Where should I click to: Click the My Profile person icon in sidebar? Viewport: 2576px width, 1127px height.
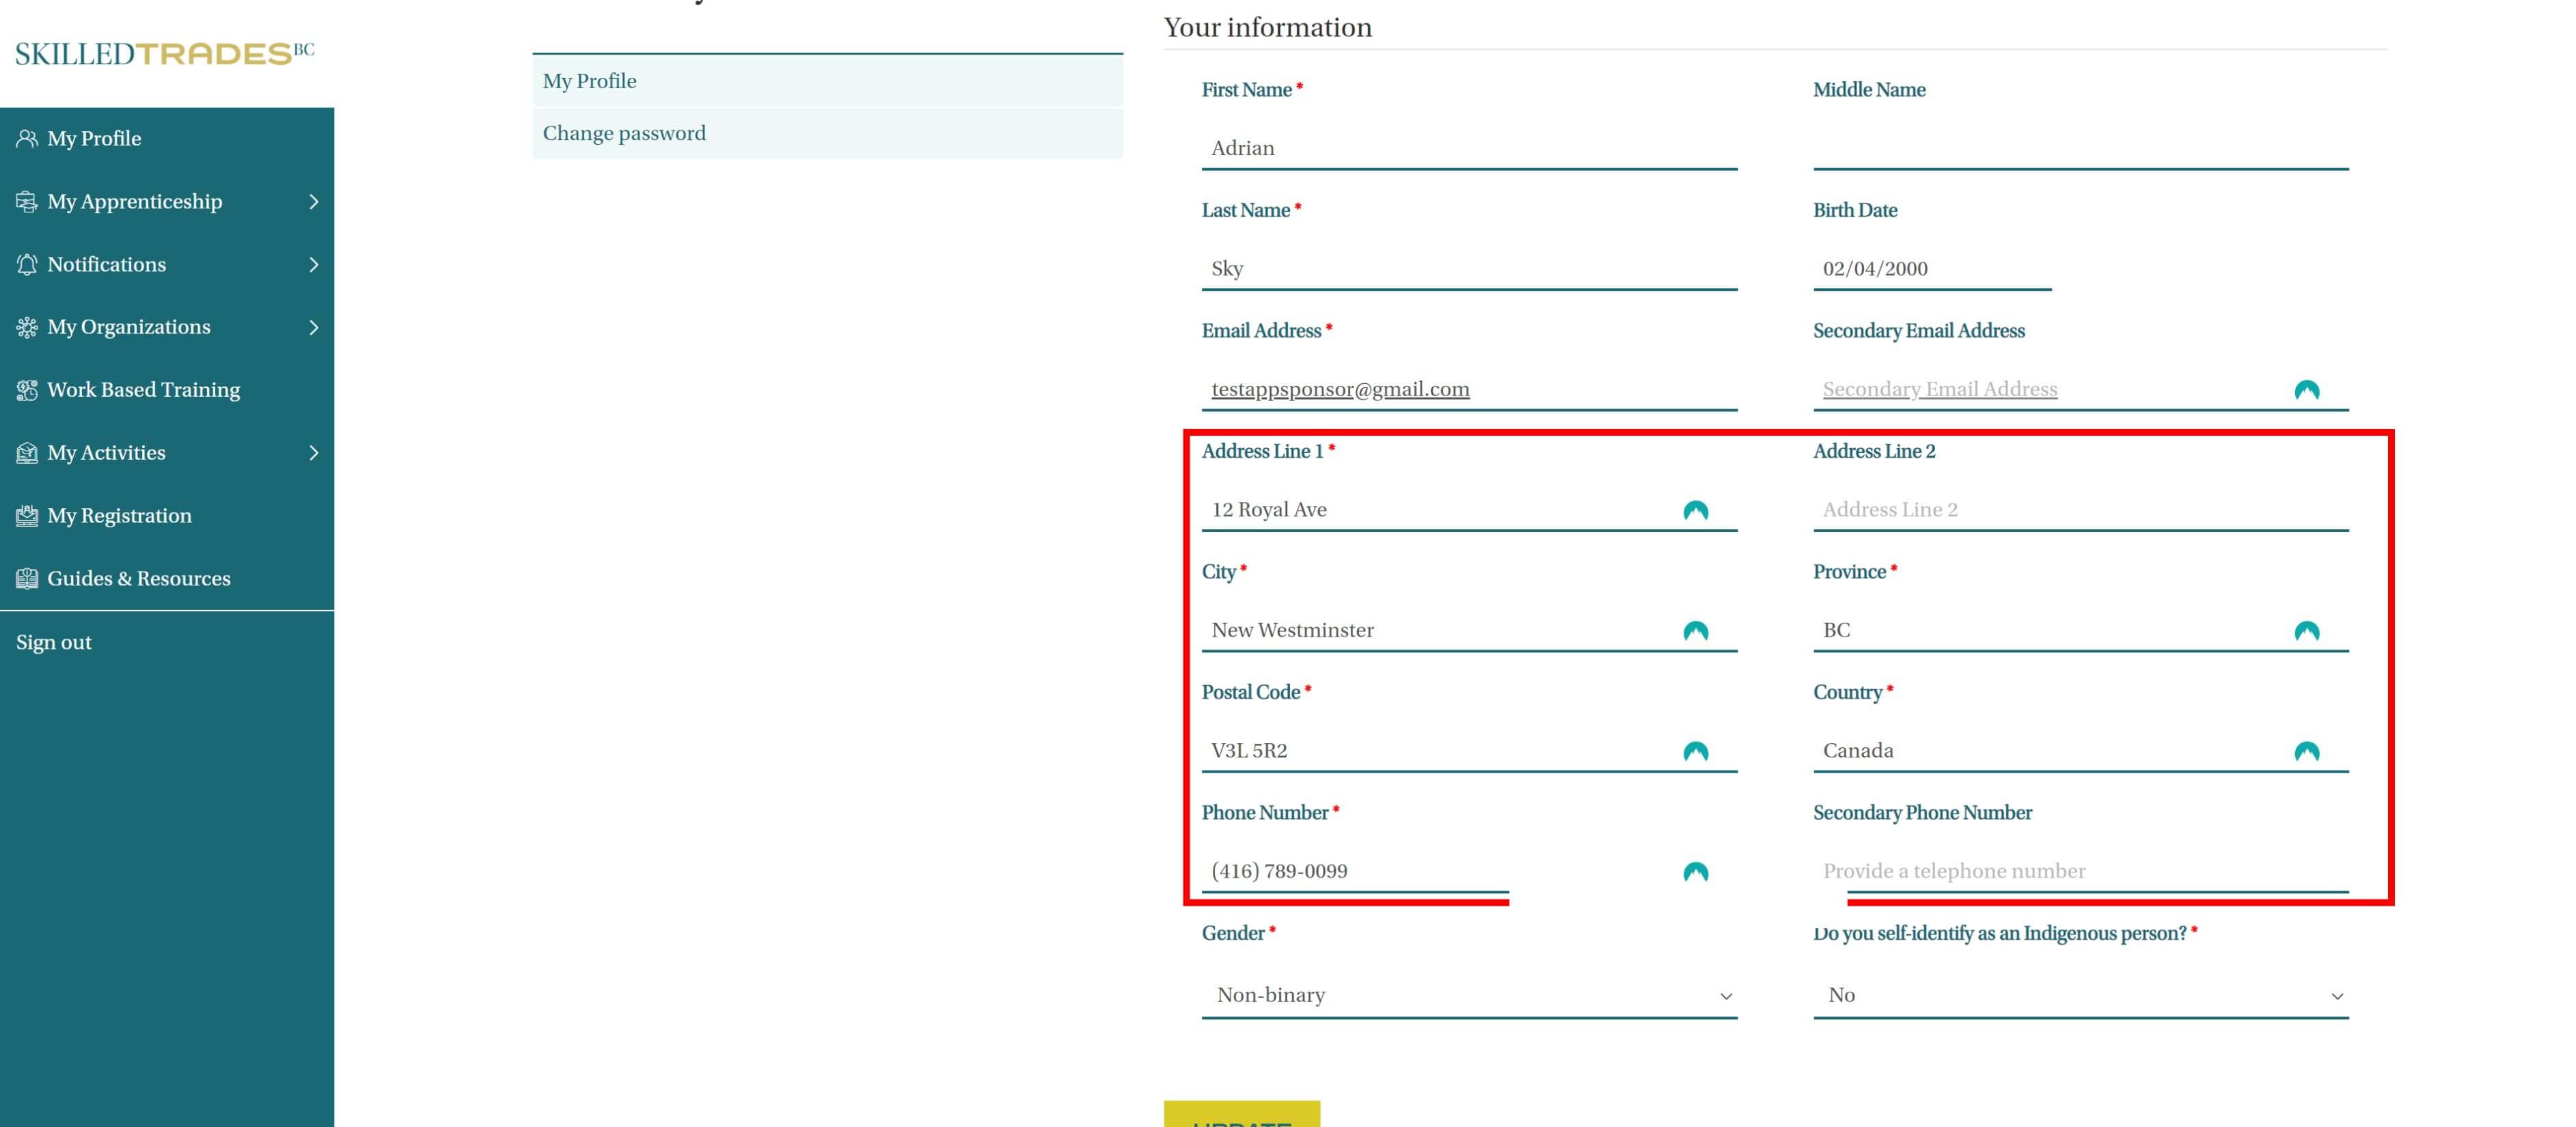(27, 139)
